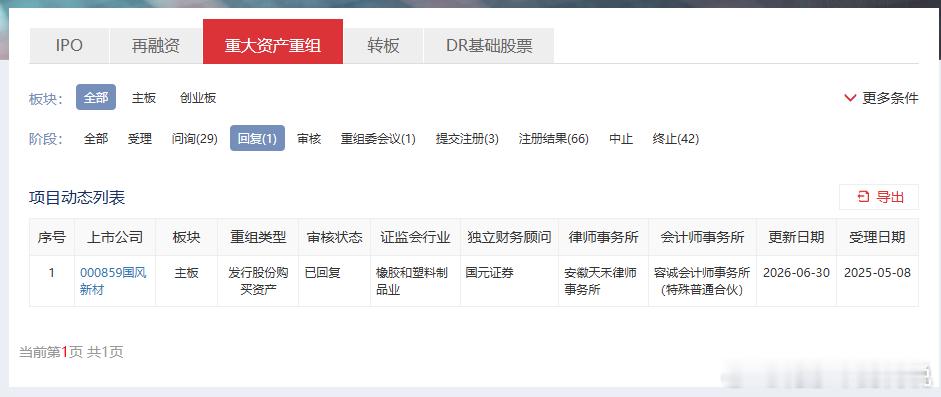941x397 pixels.
Task: Open the 转板 tab
Action: pos(383,46)
